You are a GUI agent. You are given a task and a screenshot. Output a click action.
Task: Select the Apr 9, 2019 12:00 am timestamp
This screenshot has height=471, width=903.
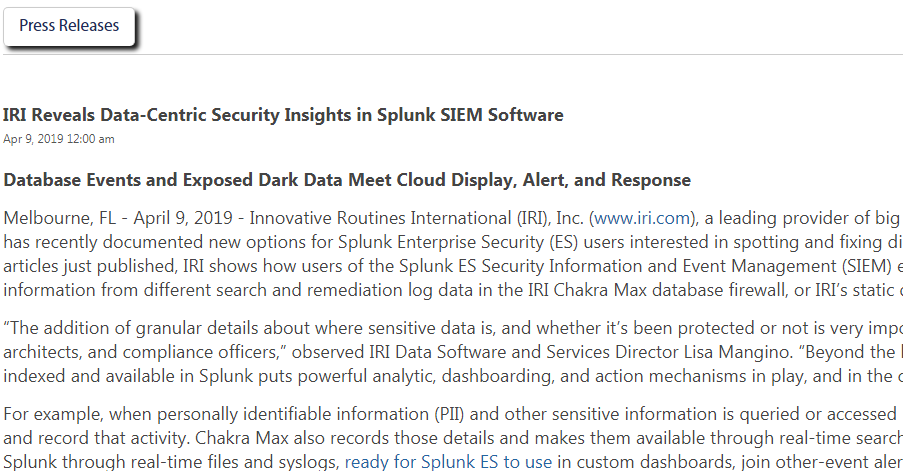59,139
